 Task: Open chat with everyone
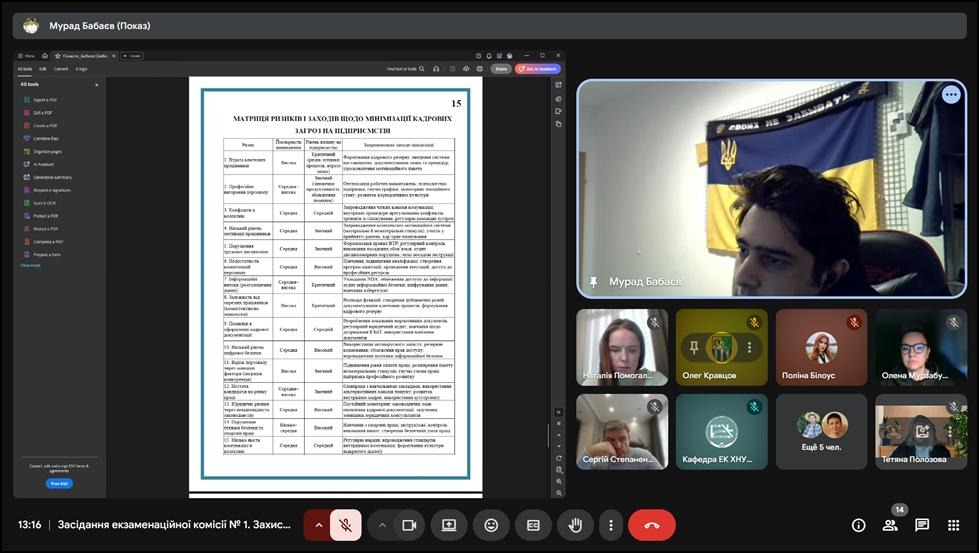(922, 525)
